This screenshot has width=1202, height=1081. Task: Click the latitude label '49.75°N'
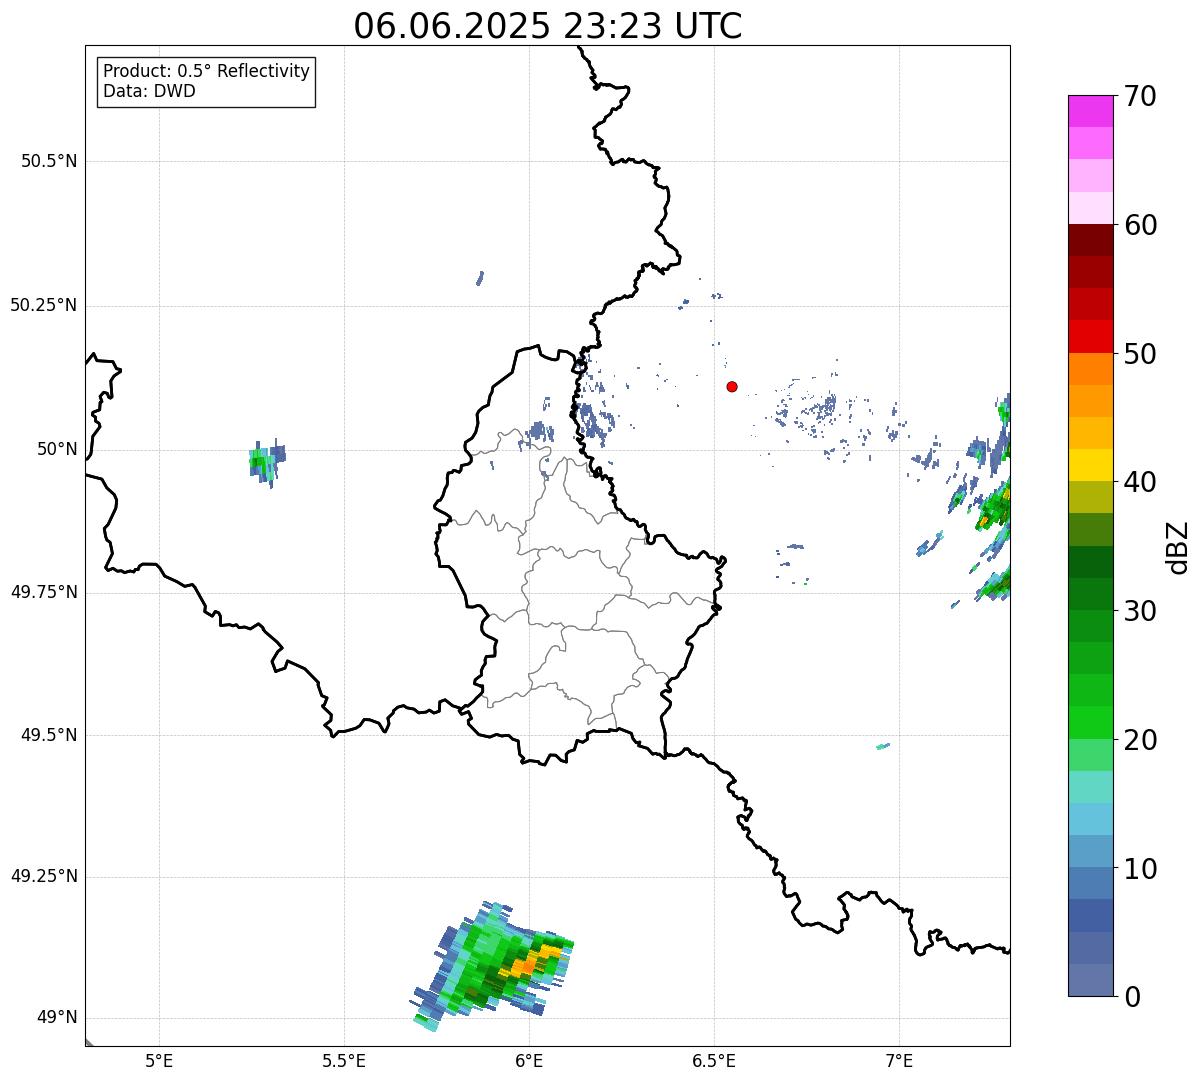click(x=43, y=592)
